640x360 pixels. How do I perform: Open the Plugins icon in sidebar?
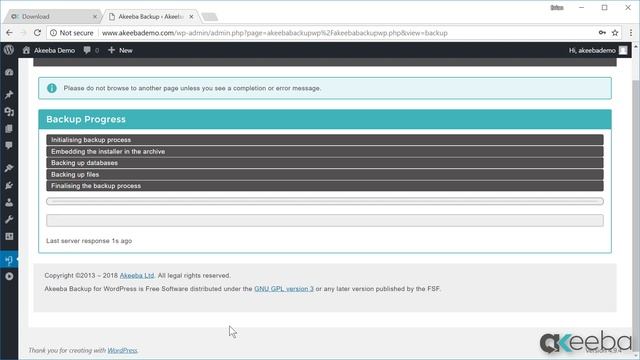click(x=9, y=185)
